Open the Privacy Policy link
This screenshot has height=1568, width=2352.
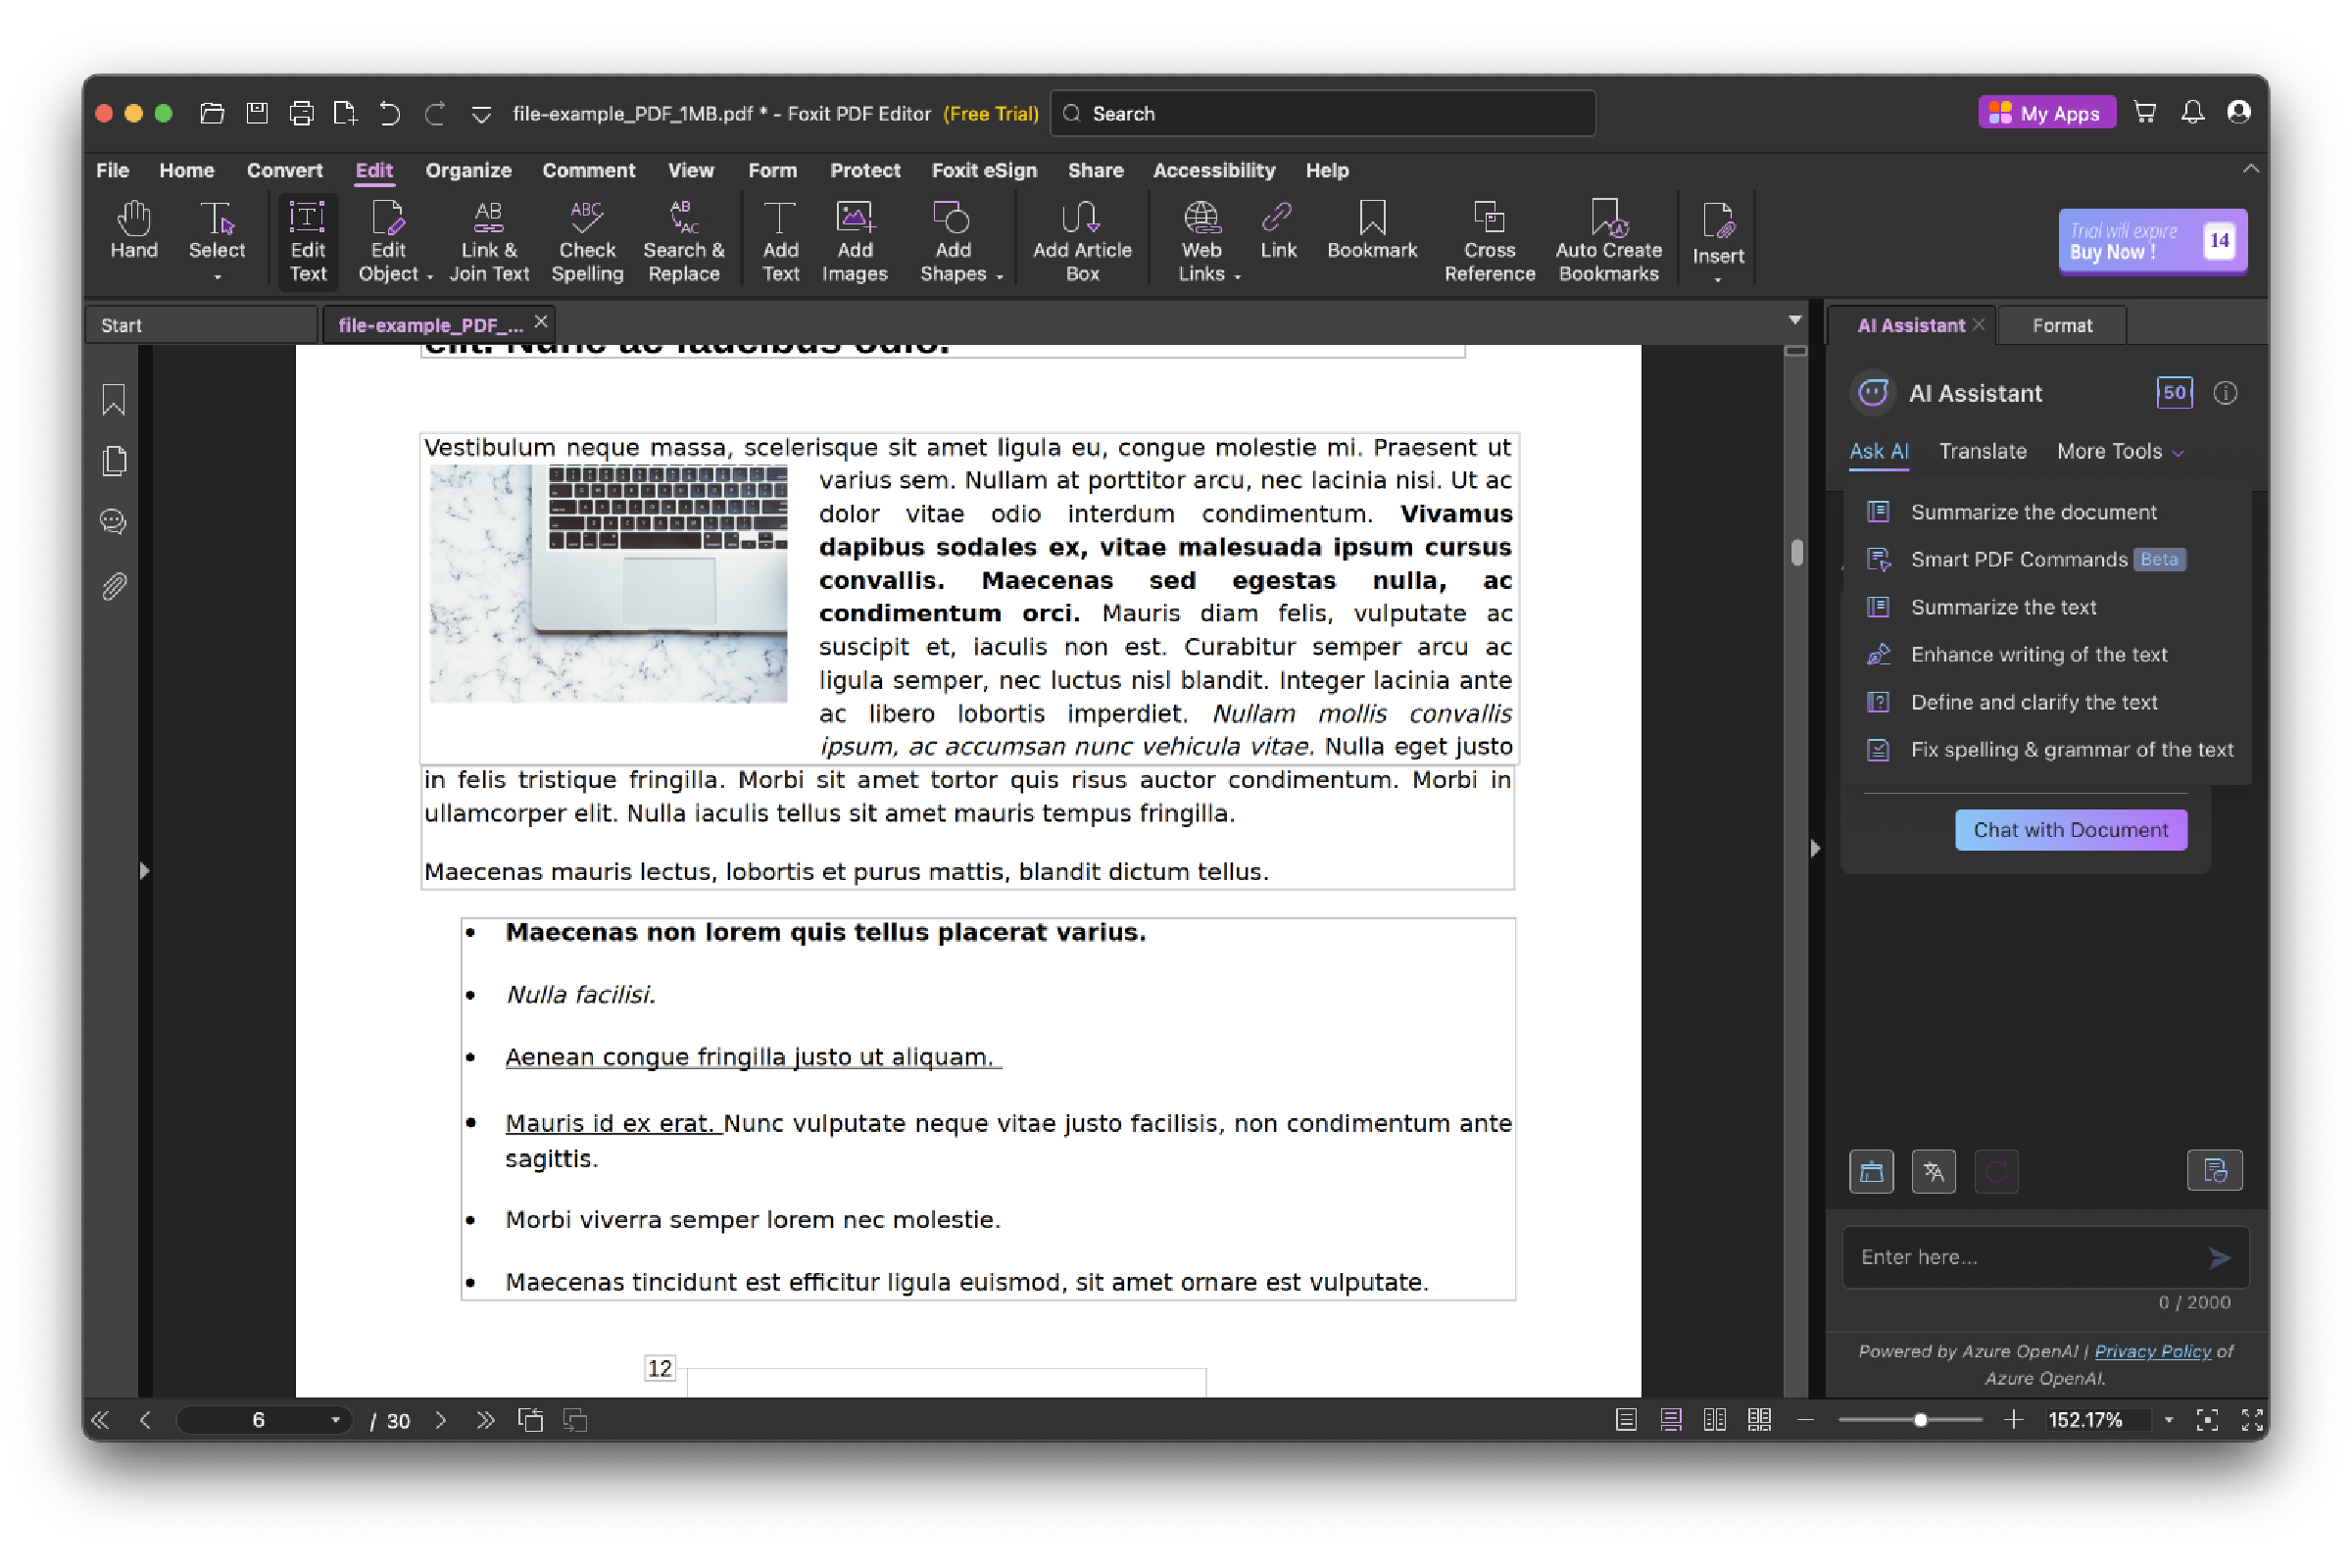pyautogui.click(x=2152, y=1350)
